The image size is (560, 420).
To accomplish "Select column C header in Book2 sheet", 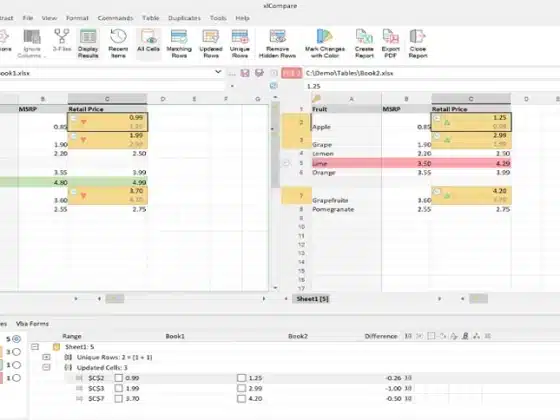I will click(x=471, y=99).
